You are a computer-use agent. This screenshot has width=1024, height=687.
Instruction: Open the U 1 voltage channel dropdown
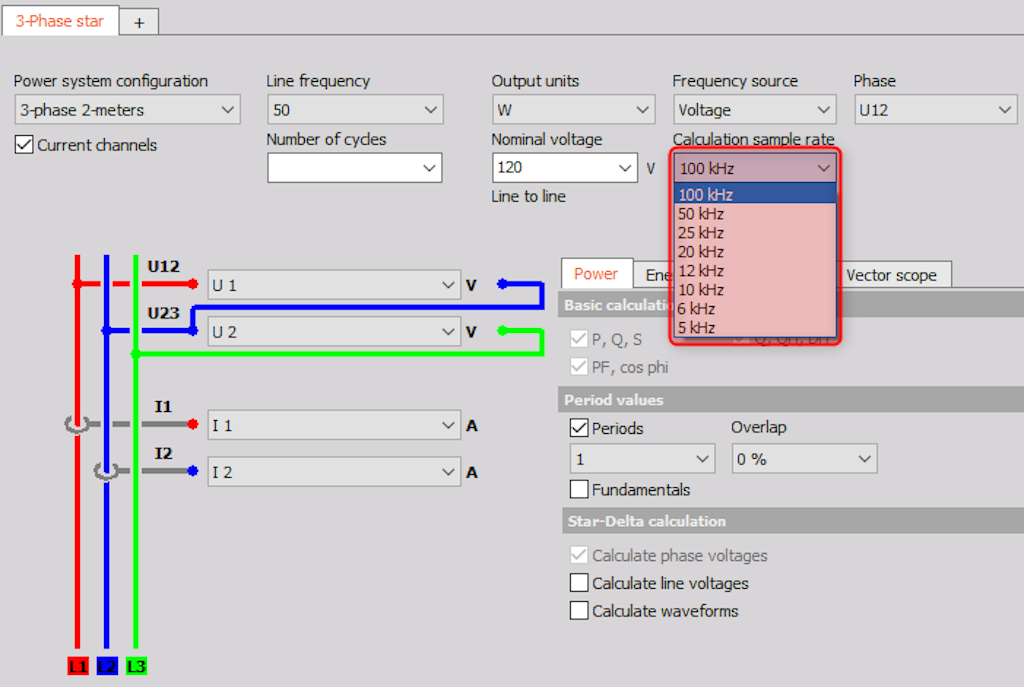click(x=334, y=285)
